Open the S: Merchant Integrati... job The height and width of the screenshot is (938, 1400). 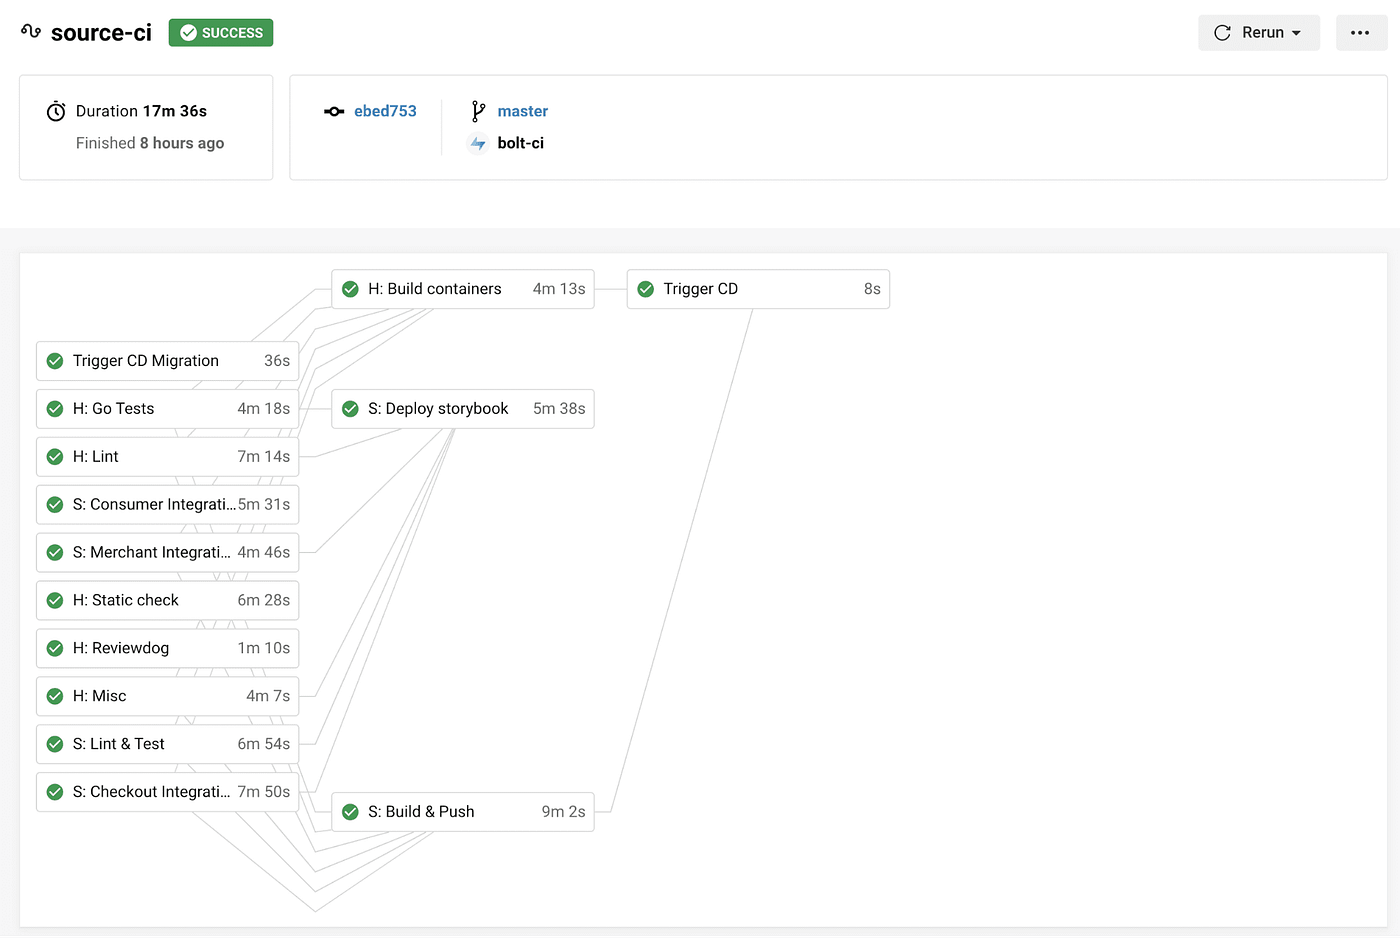click(x=167, y=553)
